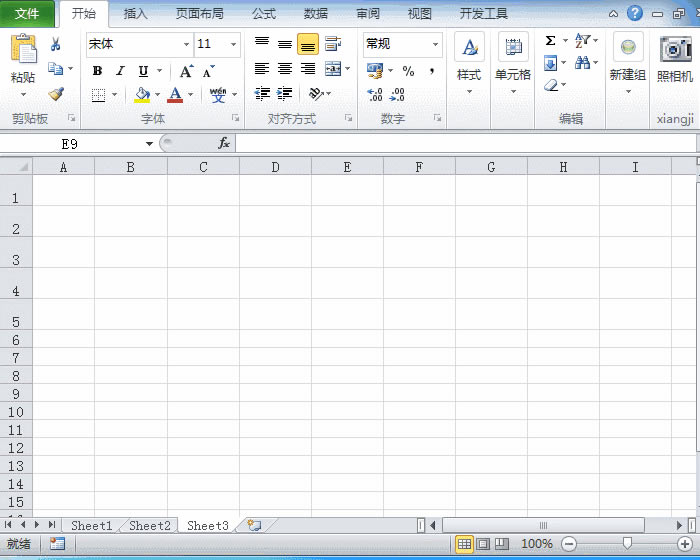Click the zoom slider handle
Screen dimensions: 700x560
coord(627,543)
